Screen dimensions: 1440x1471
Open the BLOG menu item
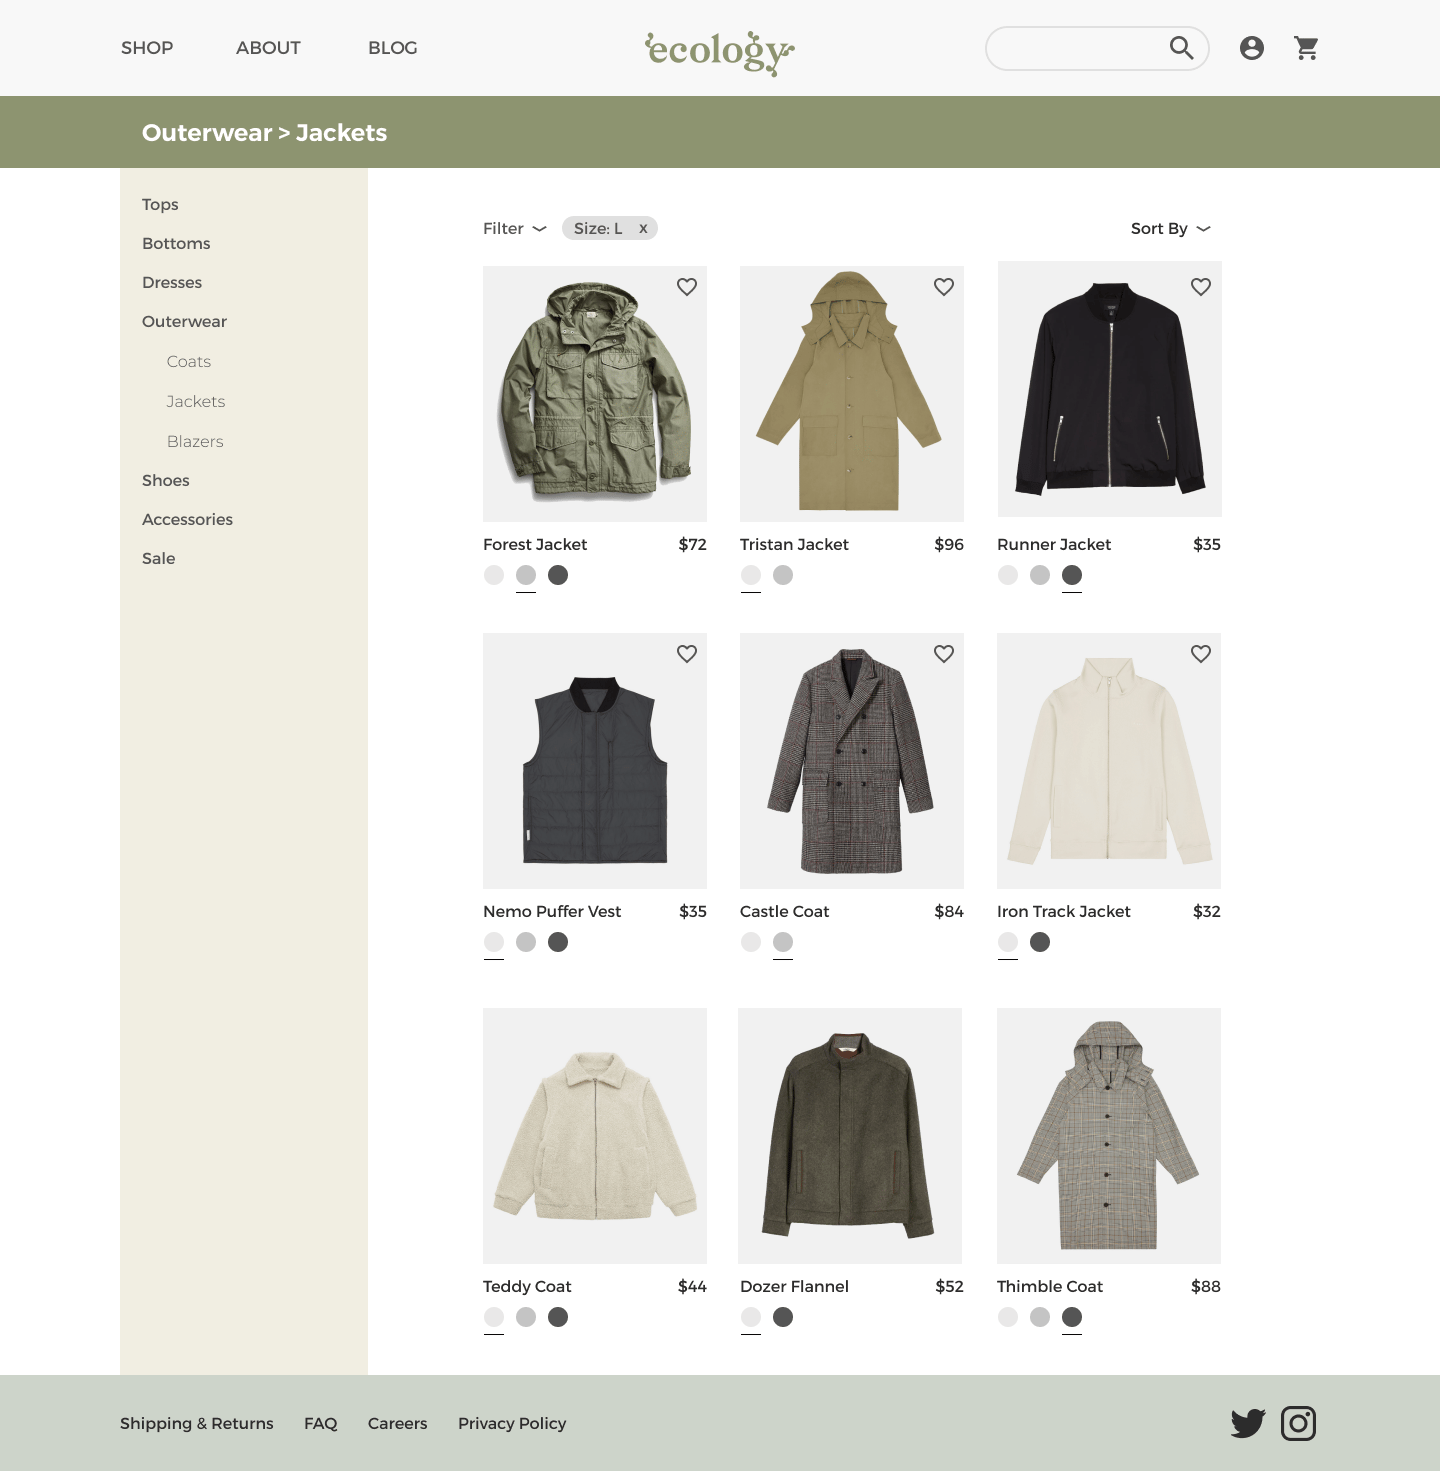coord(392,48)
